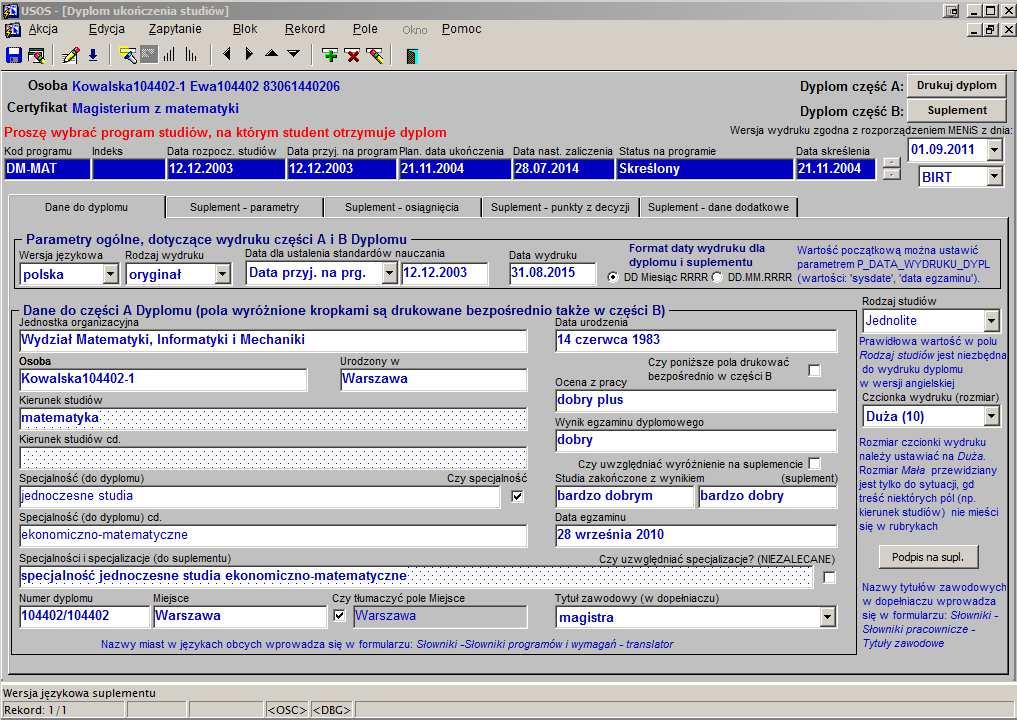Click the pencil edit field icon
Viewport: 1017px width, 720px height.
[70, 55]
